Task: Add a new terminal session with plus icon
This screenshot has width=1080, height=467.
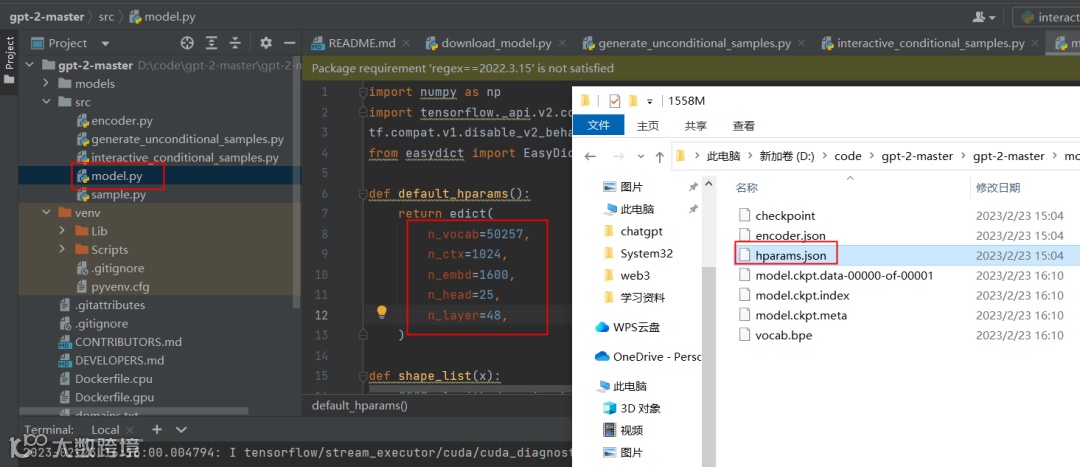Action: 156,429
